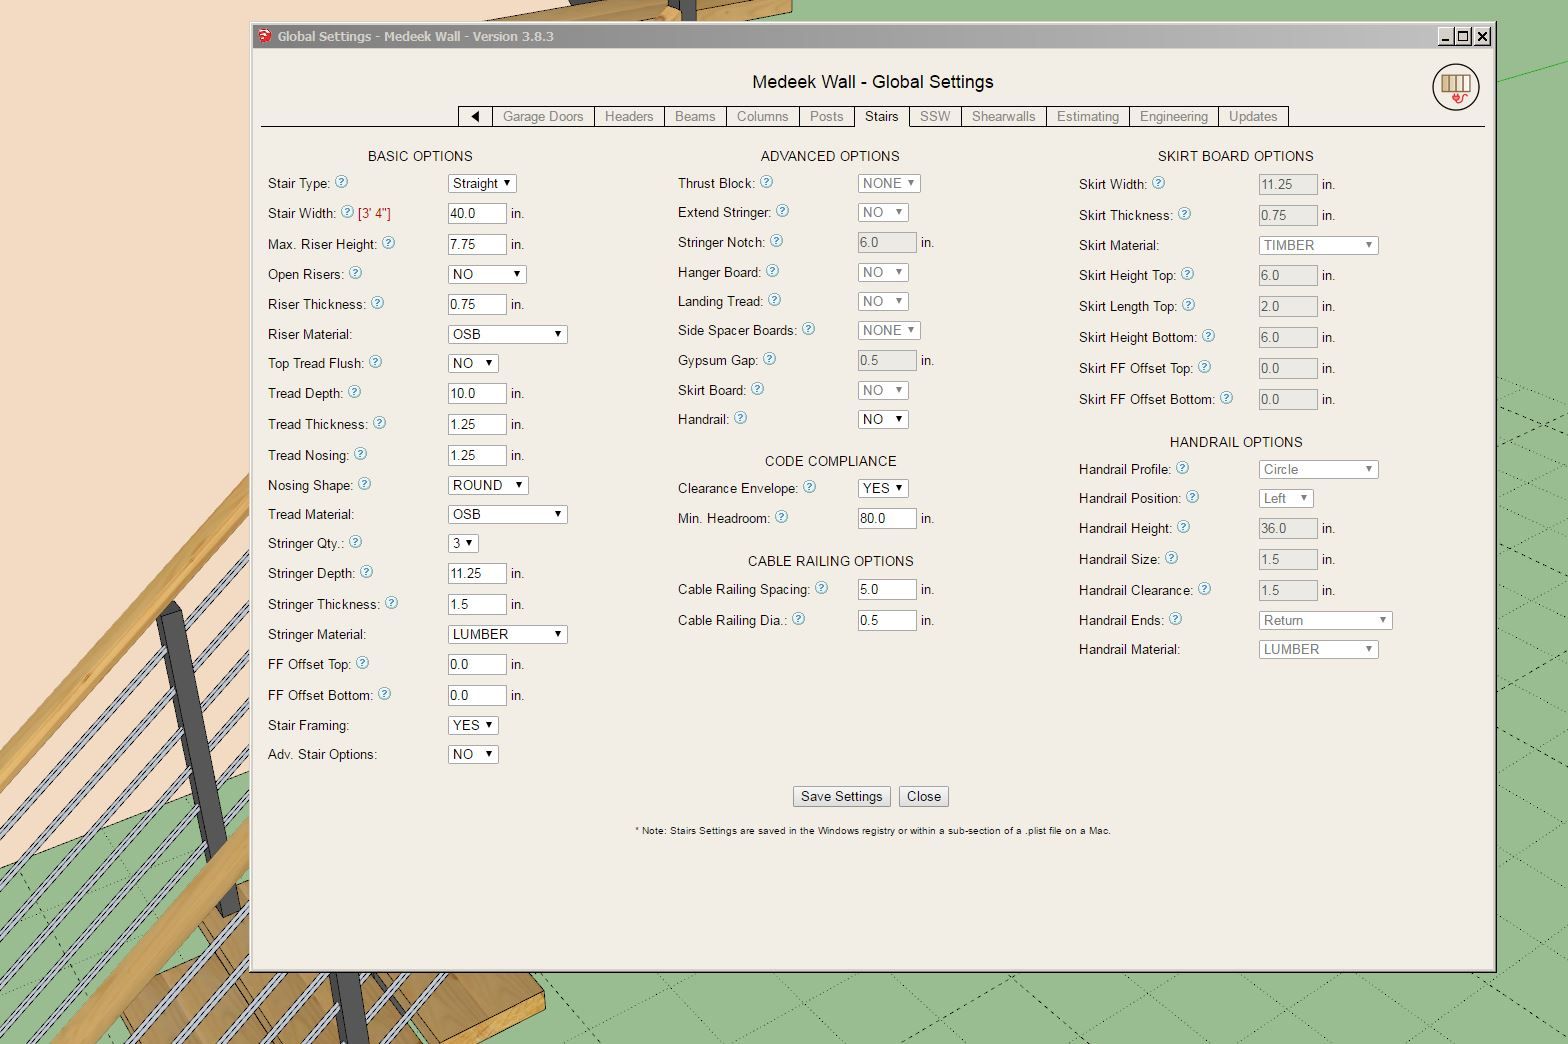Viewport: 1568px width, 1044px height.
Task: Open the Columns tab
Action: click(762, 116)
